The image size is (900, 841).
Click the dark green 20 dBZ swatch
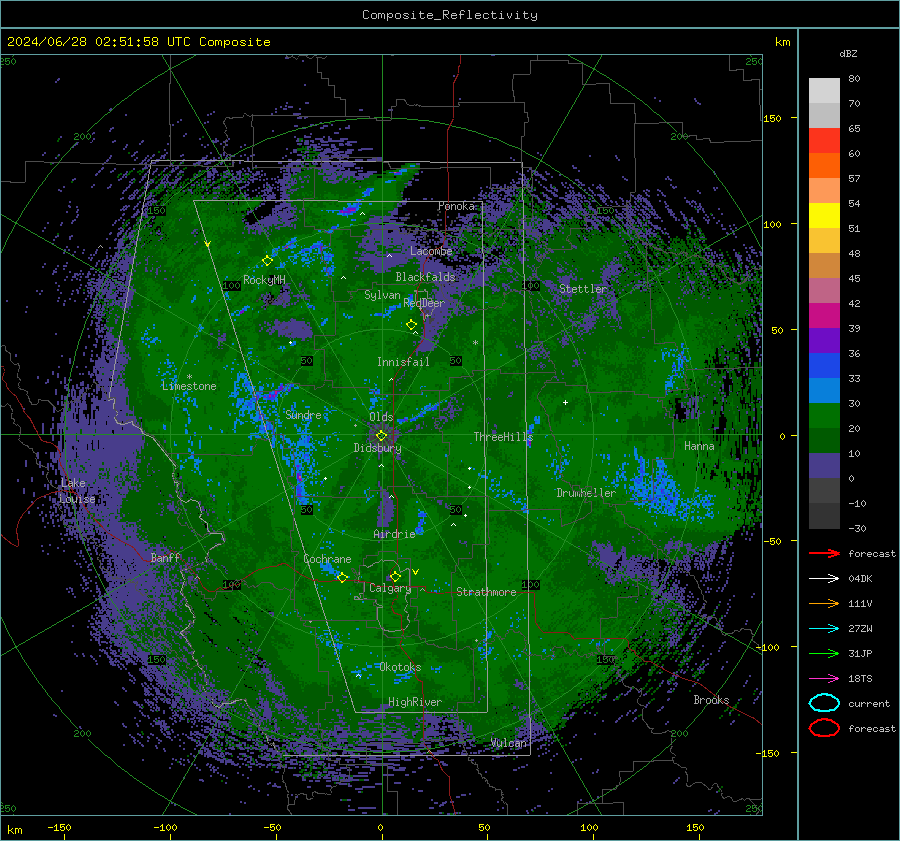pyautogui.click(x=824, y=441)
